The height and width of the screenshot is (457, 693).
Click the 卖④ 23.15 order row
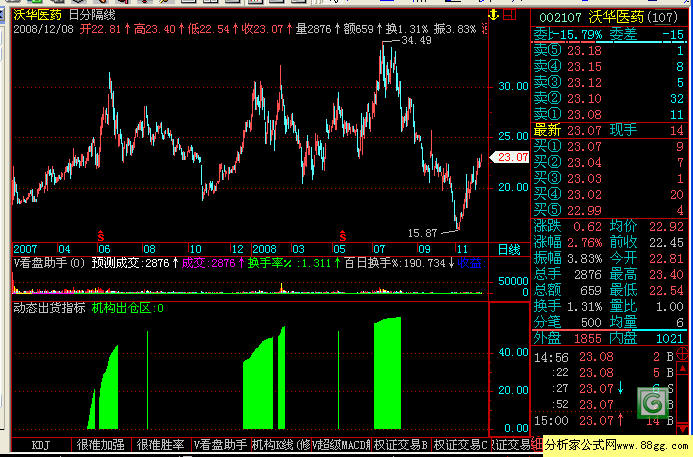[609, 67]
